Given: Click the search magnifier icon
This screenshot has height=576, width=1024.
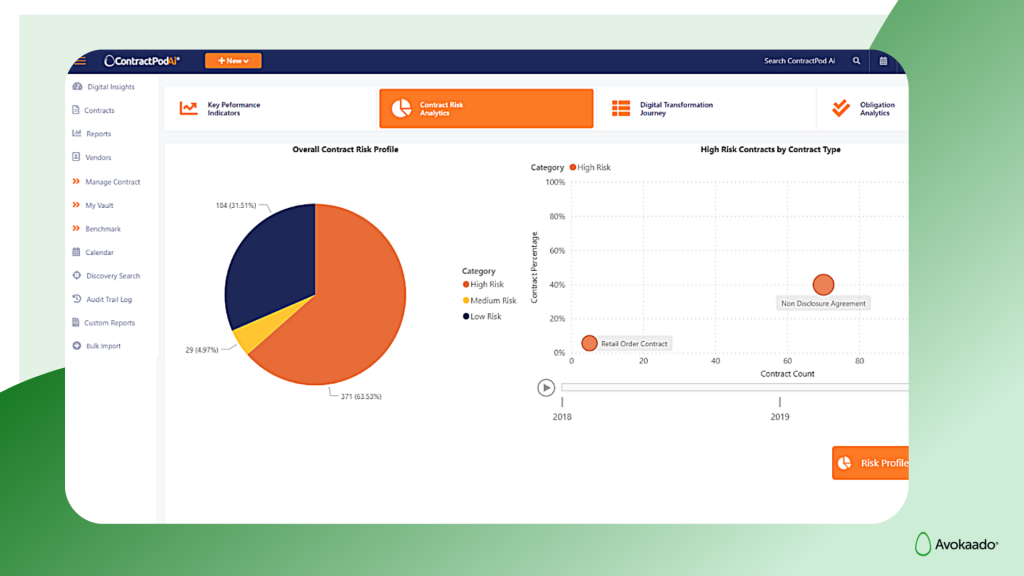Looking at the screenshot, I should tap(857, 61).
